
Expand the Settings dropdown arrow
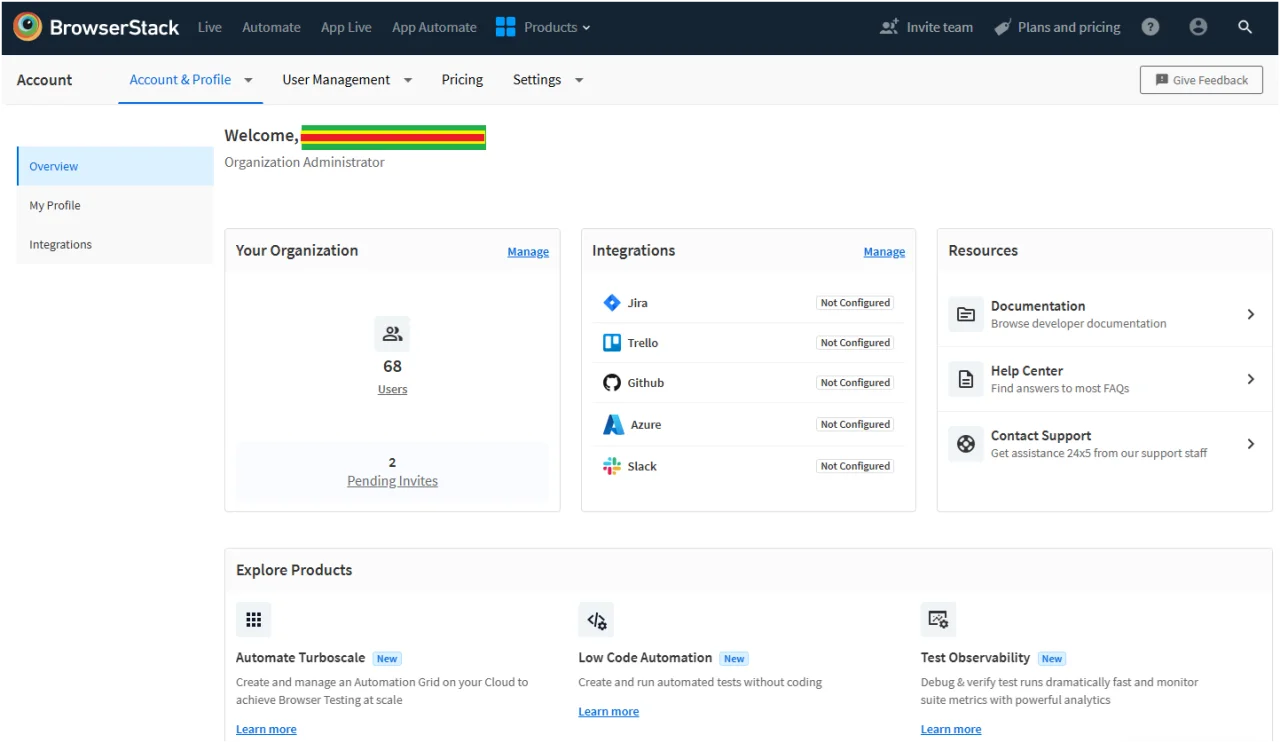[x=579, y=80]
